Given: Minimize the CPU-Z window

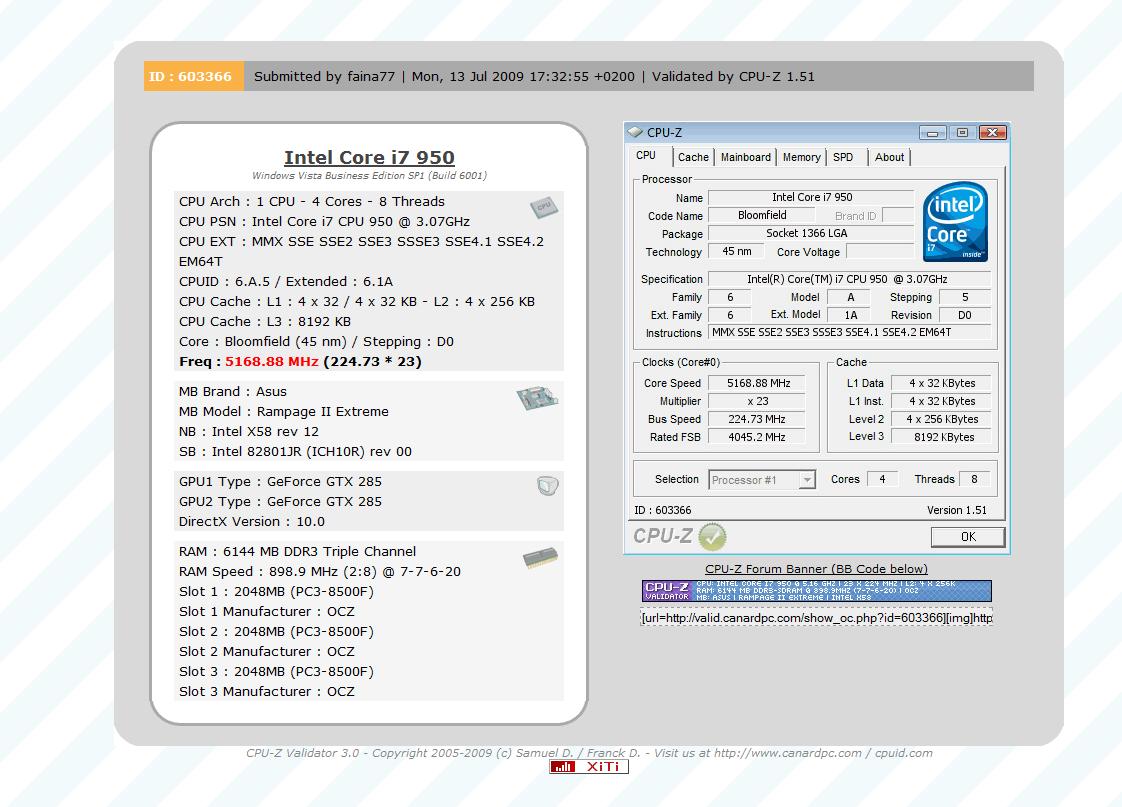Looking at the screenshot, I should pos(932,132).
